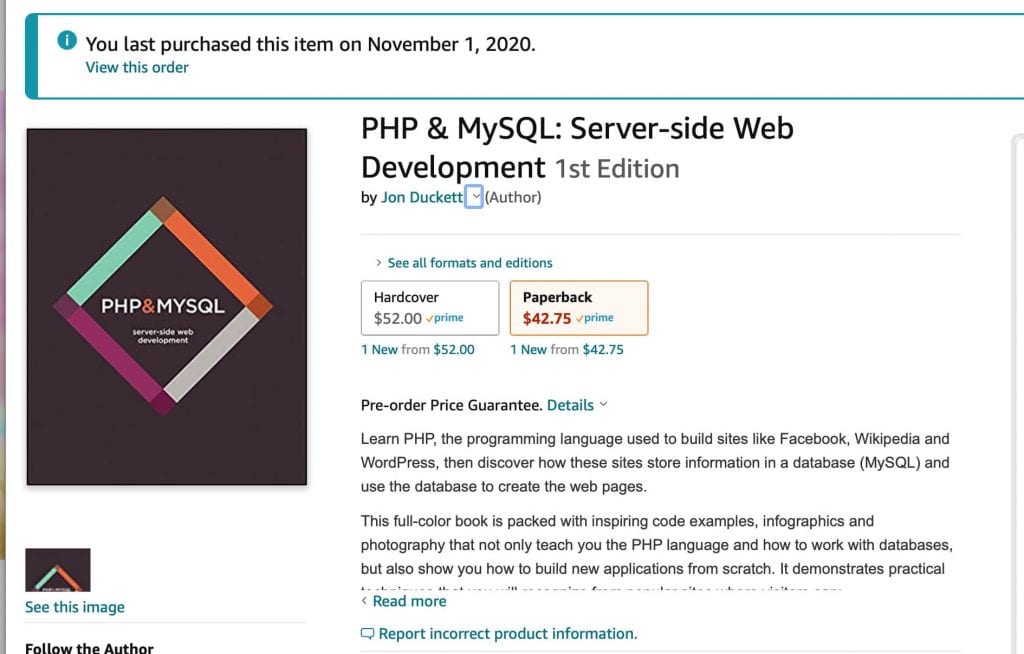The image size is (1024, 654).
Task: Click 1 New from $42.75 offer link
Action: point(567,350)
